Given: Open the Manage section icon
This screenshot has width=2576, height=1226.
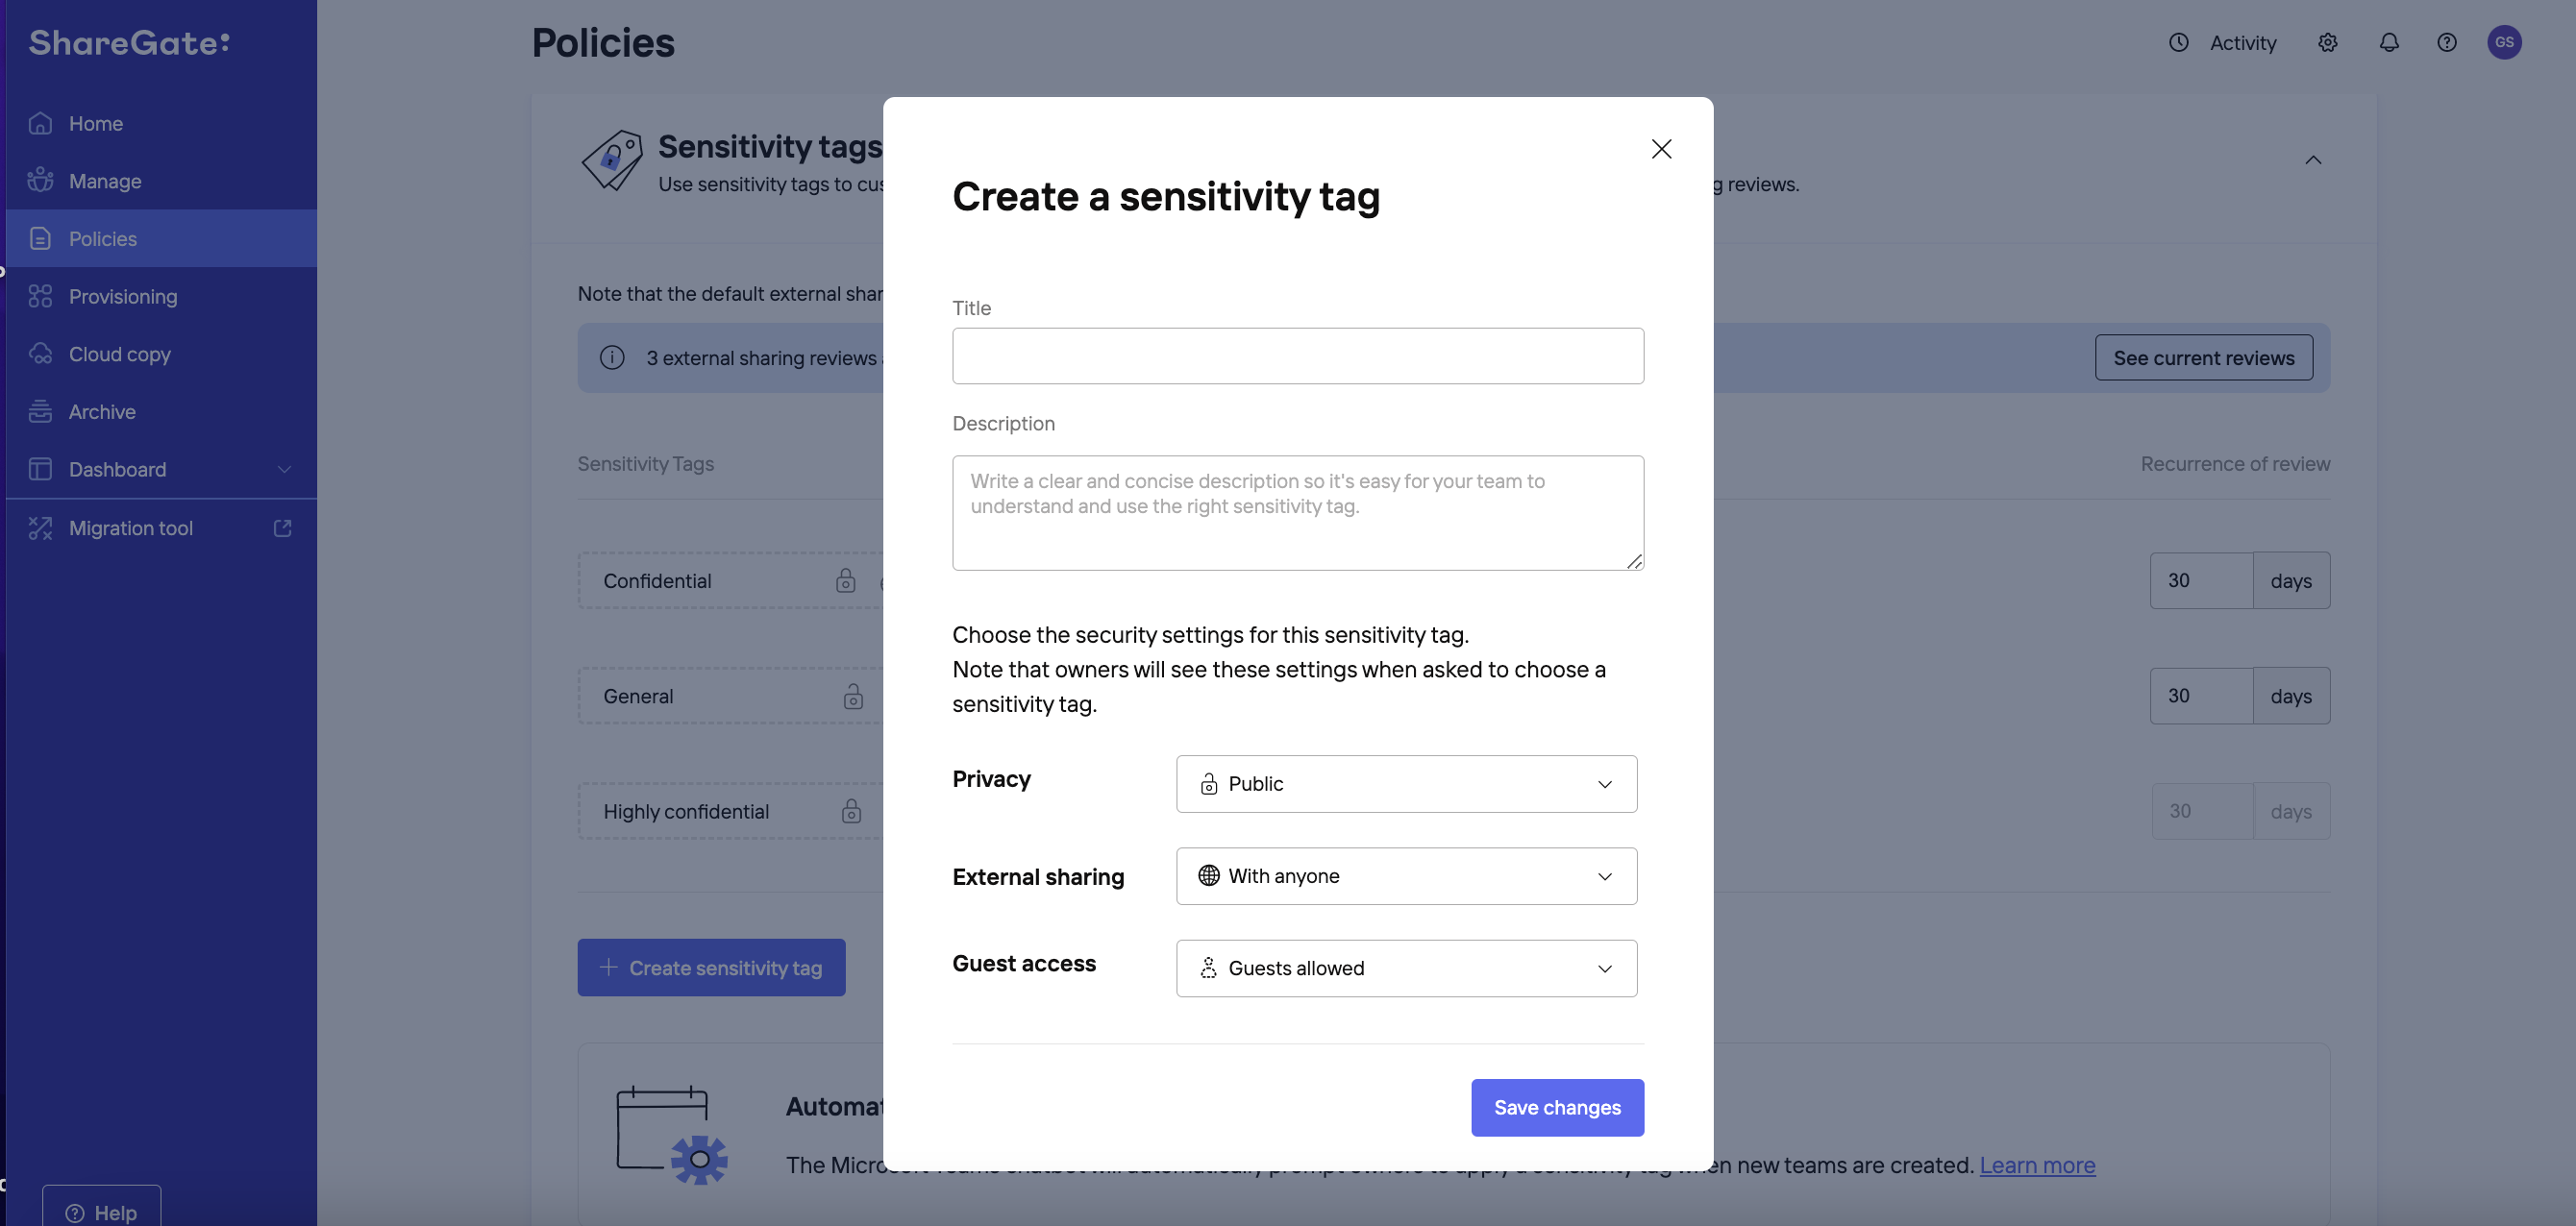Looking at the screenshot, I should pos(39,181).
